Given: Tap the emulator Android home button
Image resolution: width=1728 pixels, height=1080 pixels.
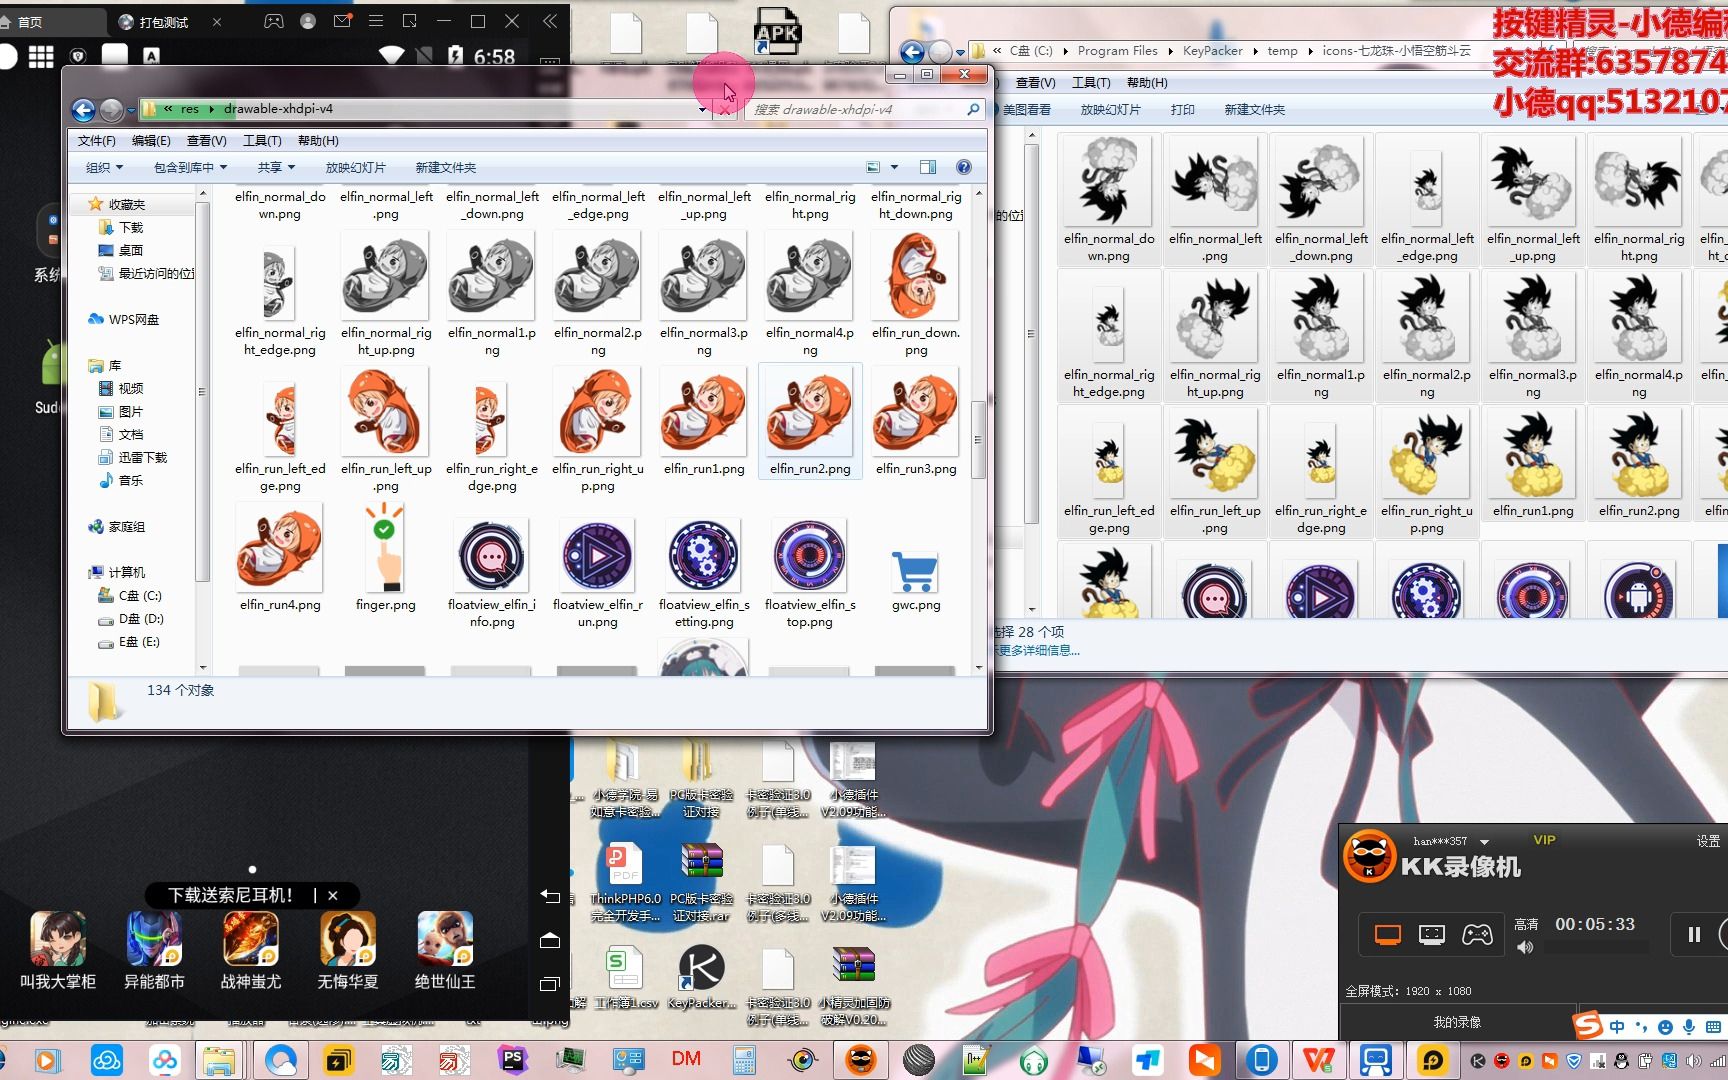Looking at the screenshot, I should (550, 940).
